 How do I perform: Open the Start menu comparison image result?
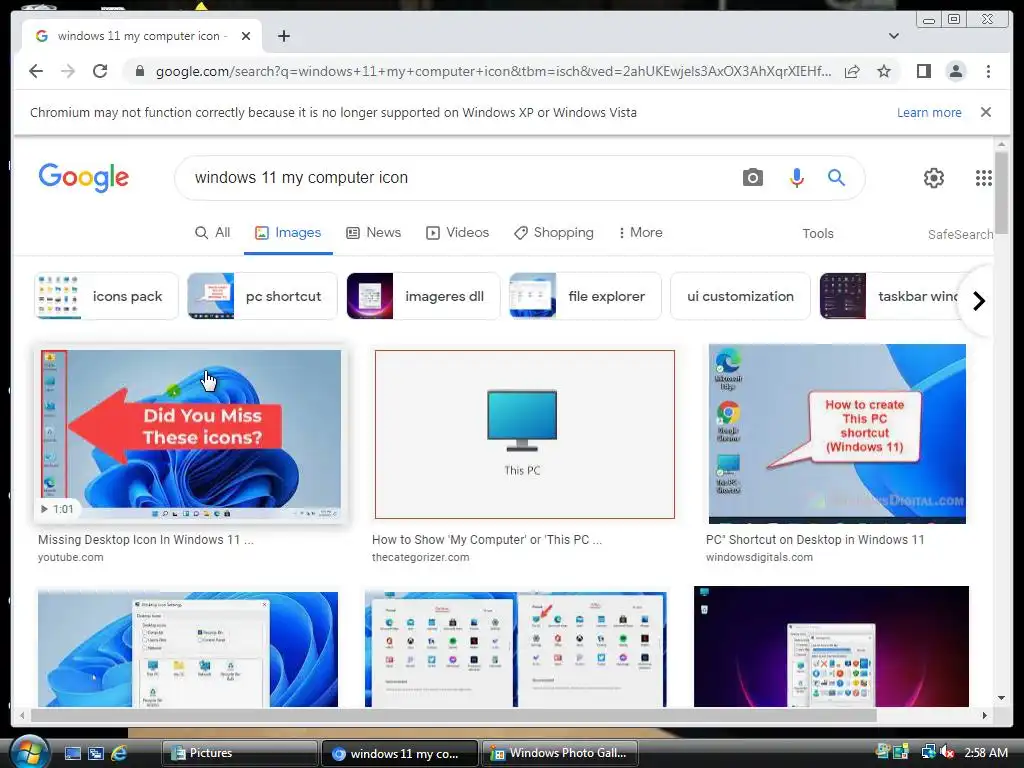(x=516, y=649)
